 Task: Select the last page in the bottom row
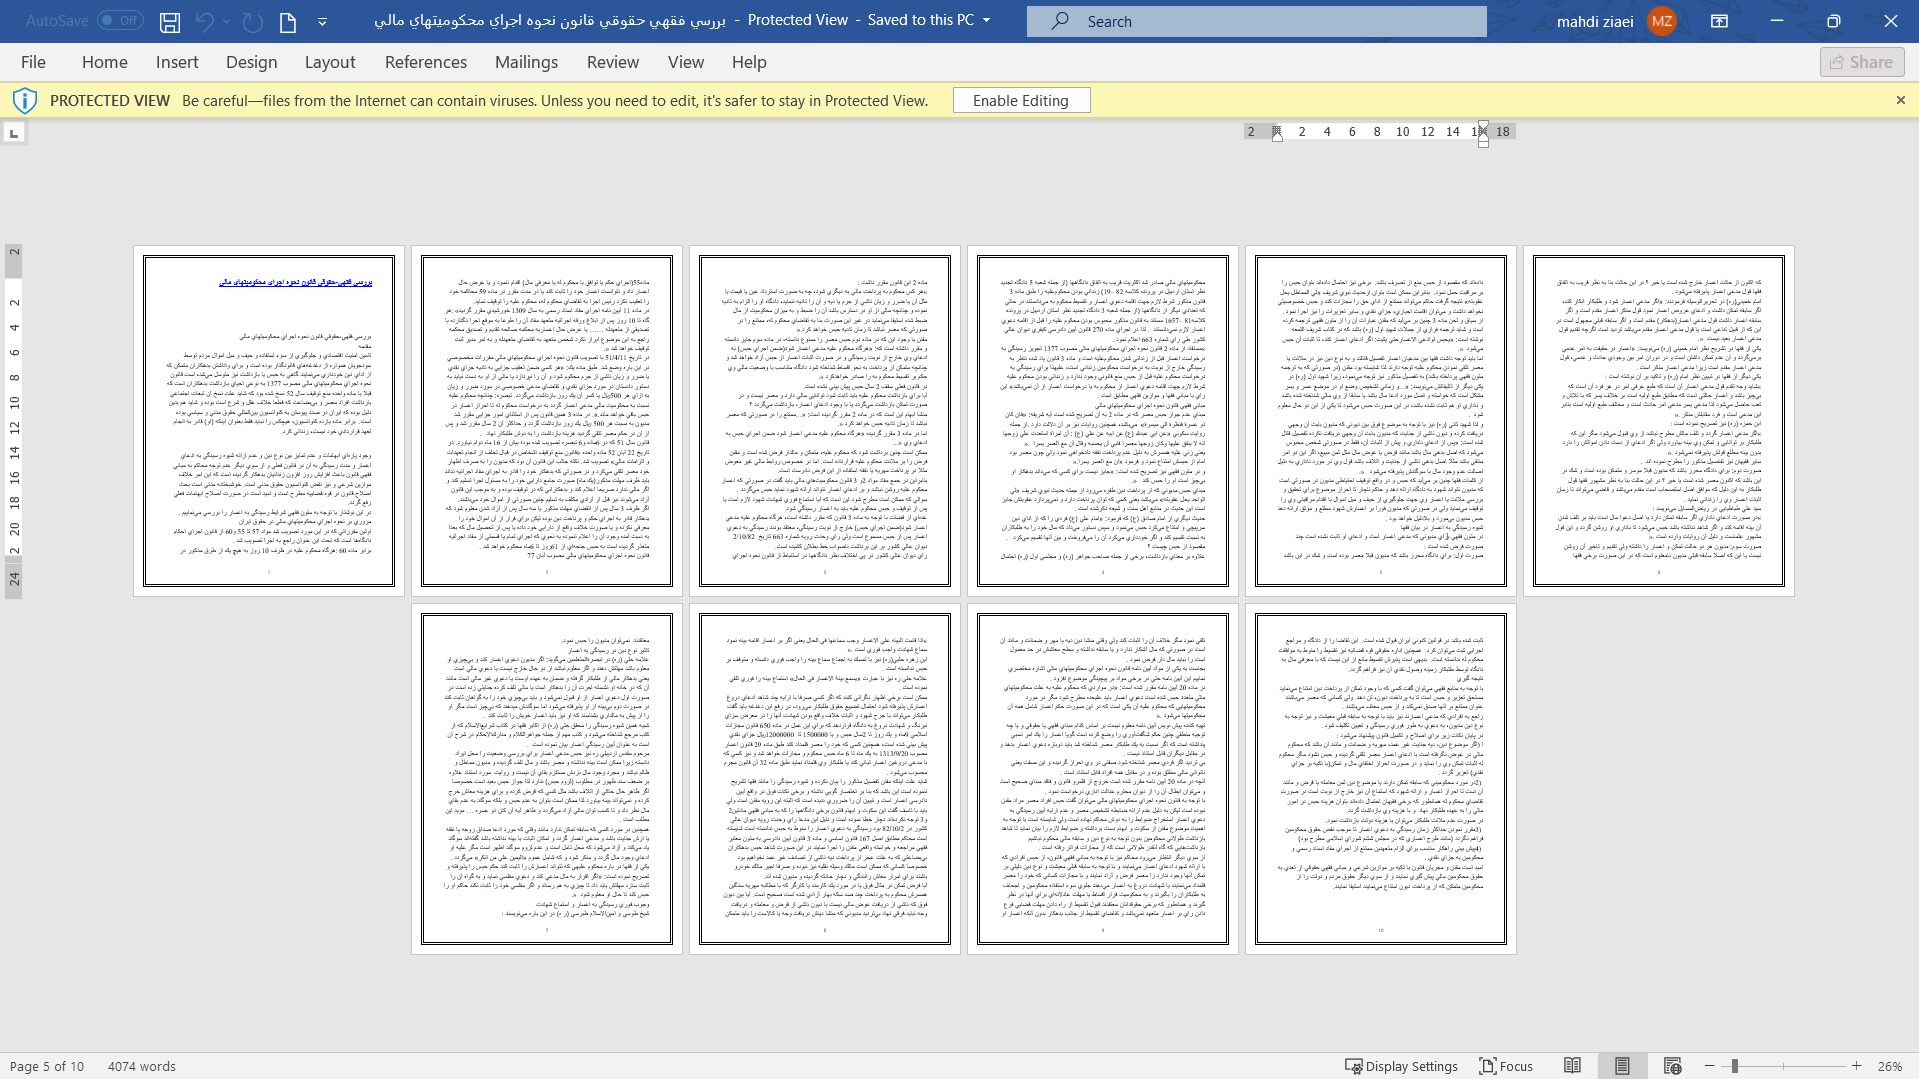[1381, 779]
